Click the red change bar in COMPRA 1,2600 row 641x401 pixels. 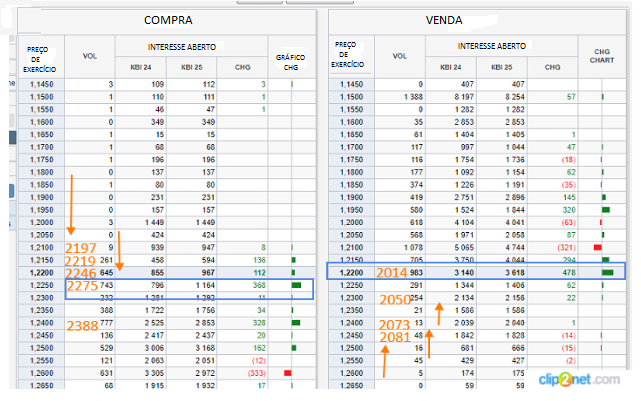287,373
